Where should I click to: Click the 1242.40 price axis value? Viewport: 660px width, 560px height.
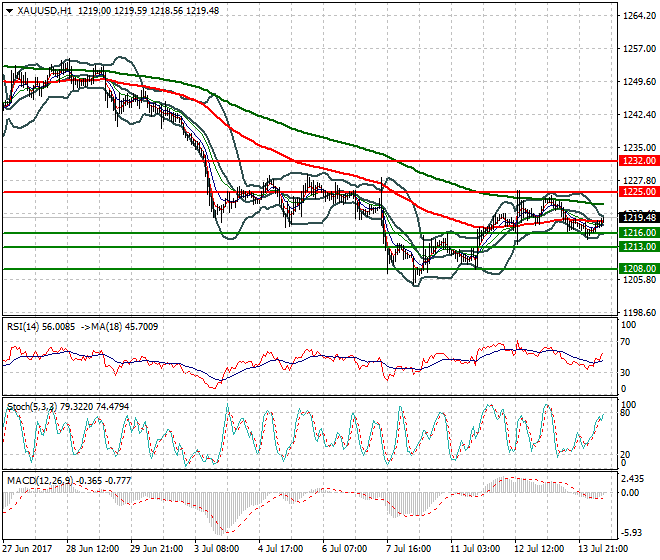point(639,115)
